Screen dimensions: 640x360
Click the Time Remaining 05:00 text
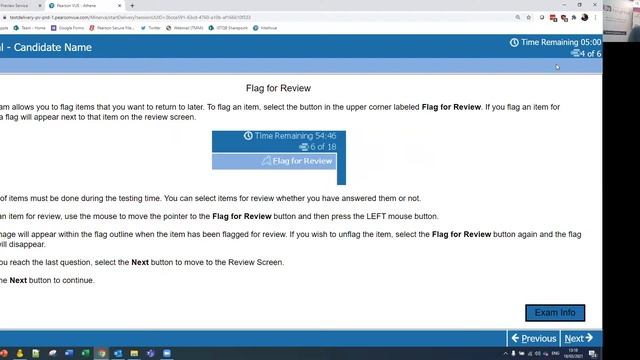coord(561,42)
